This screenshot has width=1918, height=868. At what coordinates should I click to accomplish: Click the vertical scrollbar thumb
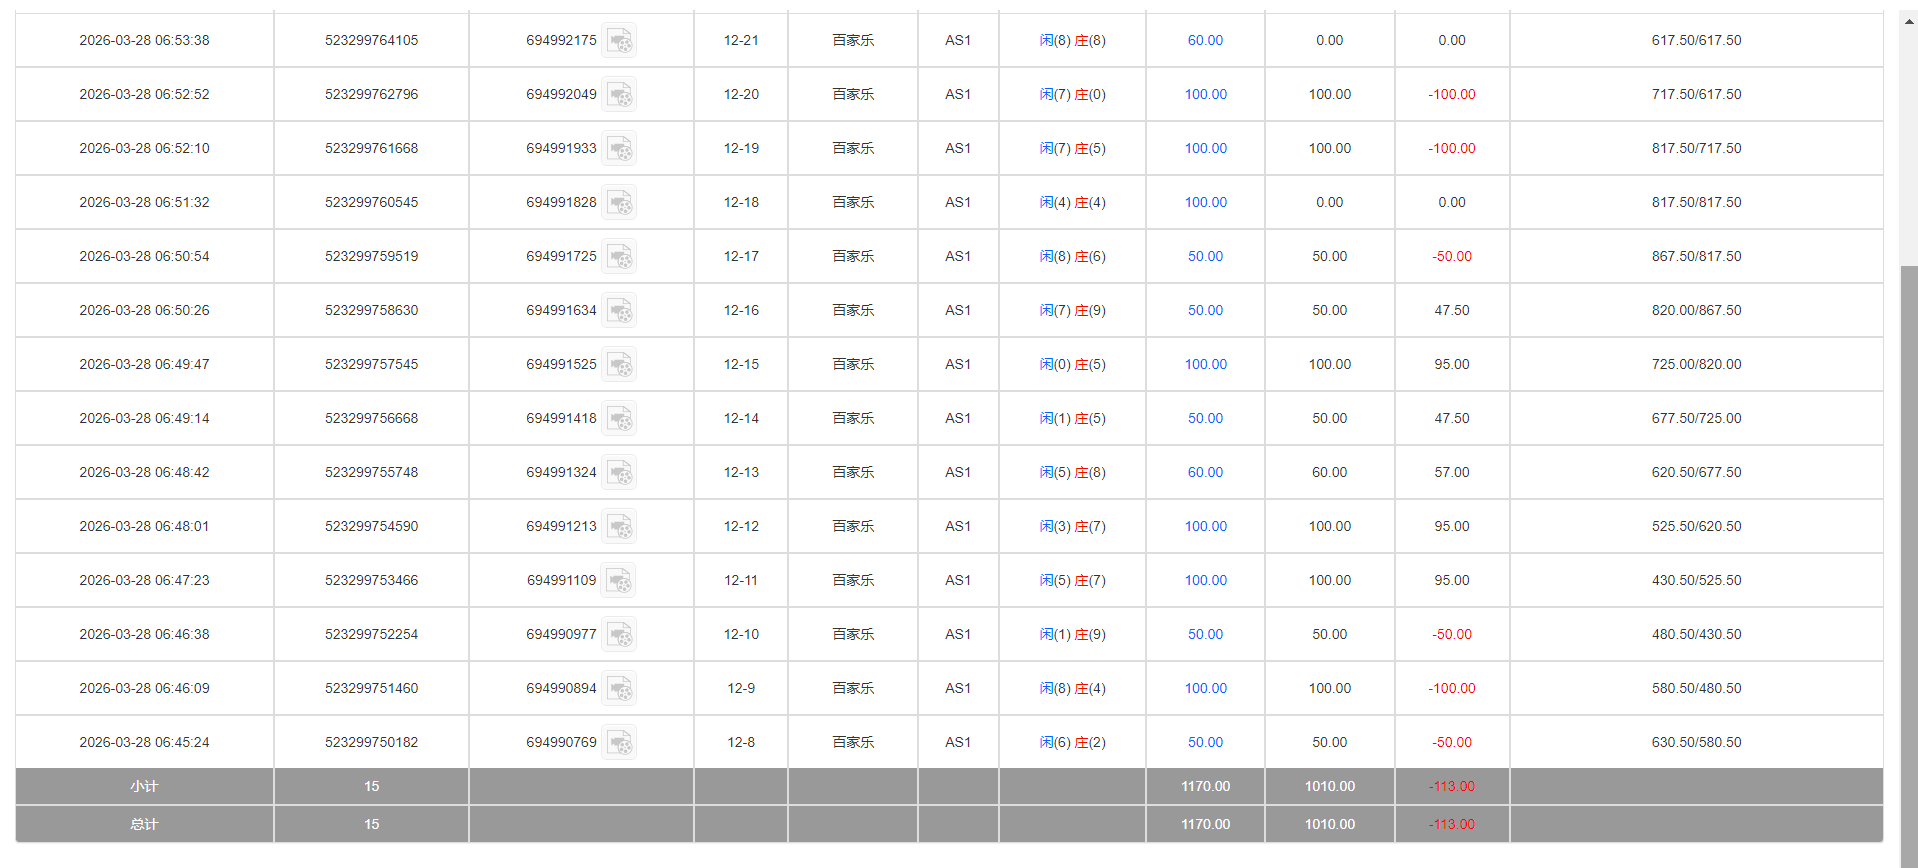1908,560
